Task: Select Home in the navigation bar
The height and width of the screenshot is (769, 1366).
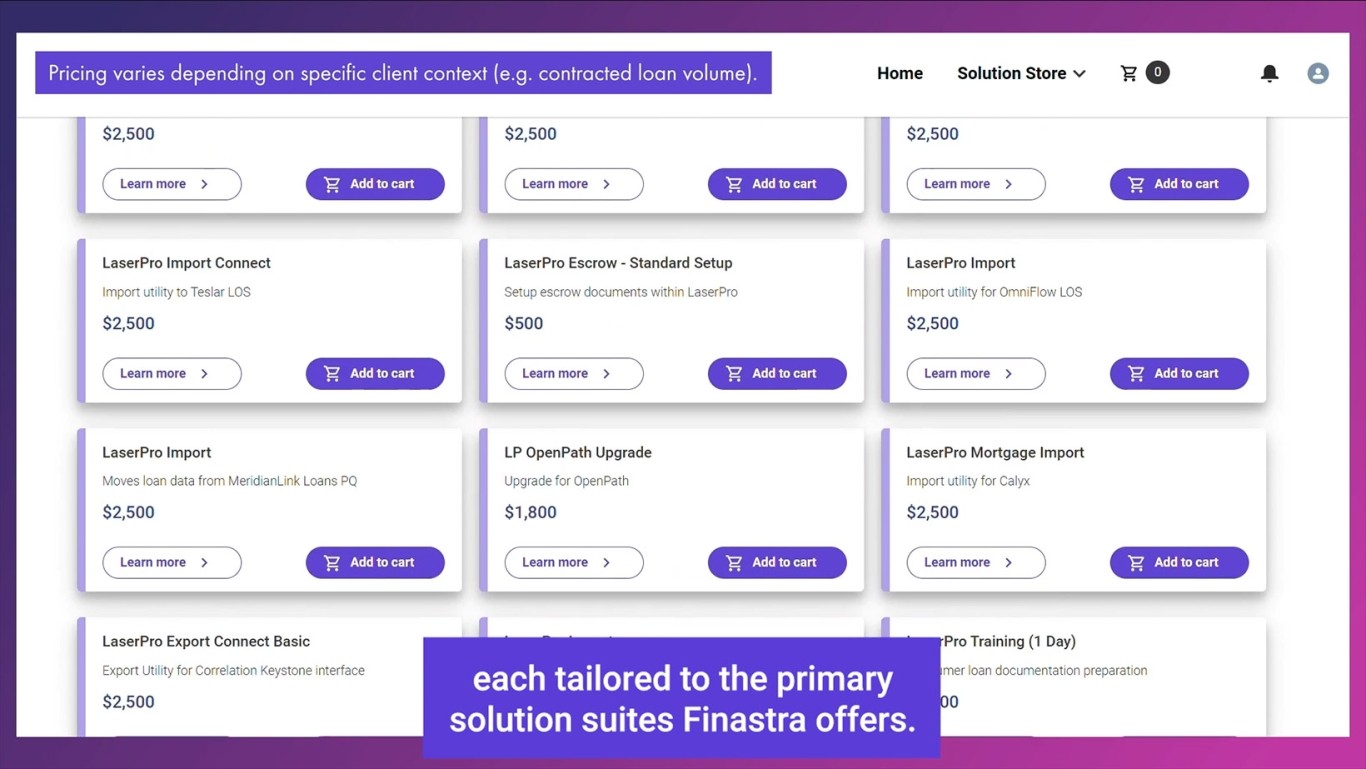Action: coord(899,72)
